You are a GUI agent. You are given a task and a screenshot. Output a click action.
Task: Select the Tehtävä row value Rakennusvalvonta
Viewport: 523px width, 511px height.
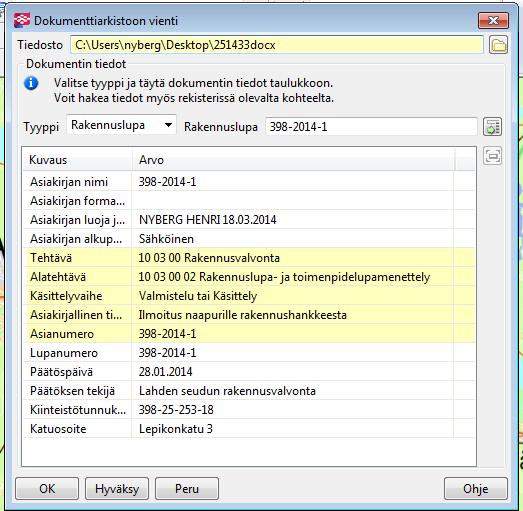209,258
